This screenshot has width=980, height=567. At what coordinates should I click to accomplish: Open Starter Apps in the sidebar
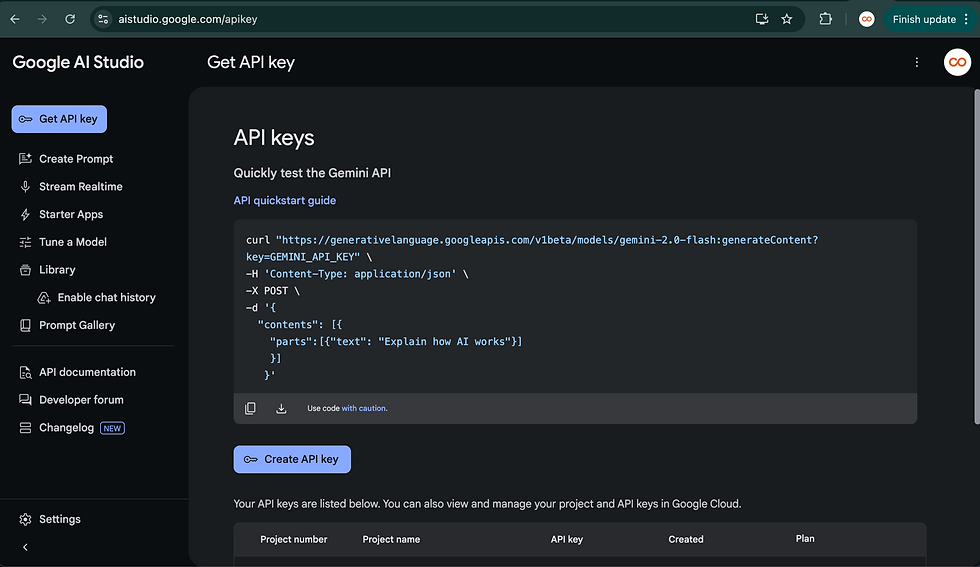point(71,214)
